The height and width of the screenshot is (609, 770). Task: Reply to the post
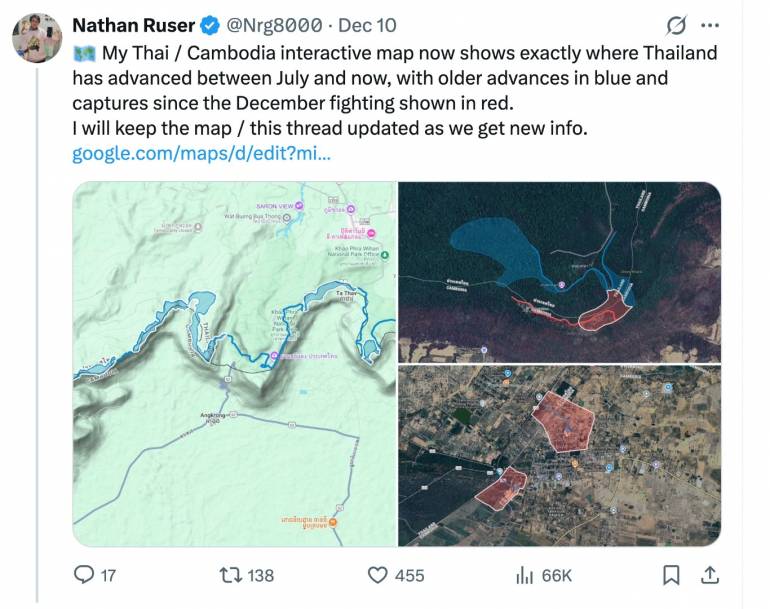point(85,574)
